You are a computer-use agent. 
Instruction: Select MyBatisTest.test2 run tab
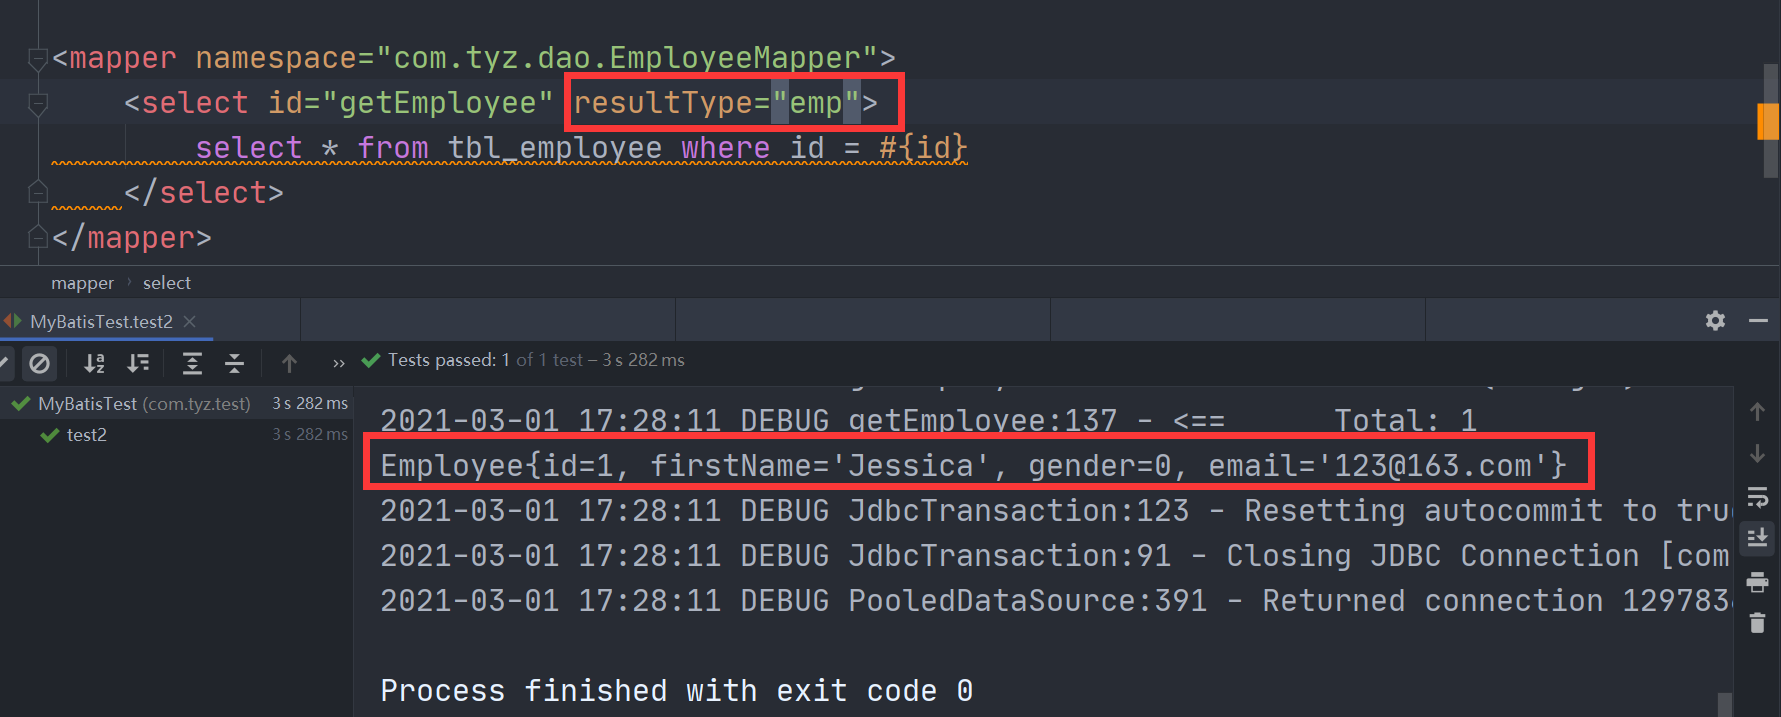pos(101,321)
